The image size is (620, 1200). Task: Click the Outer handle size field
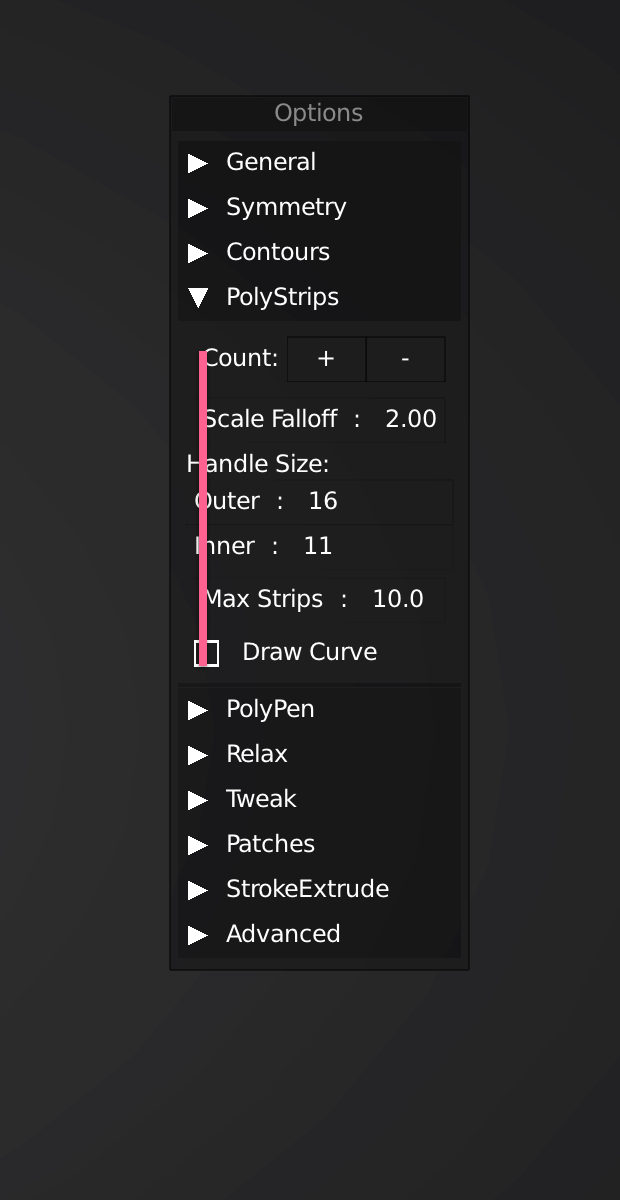tap(322, 501)
